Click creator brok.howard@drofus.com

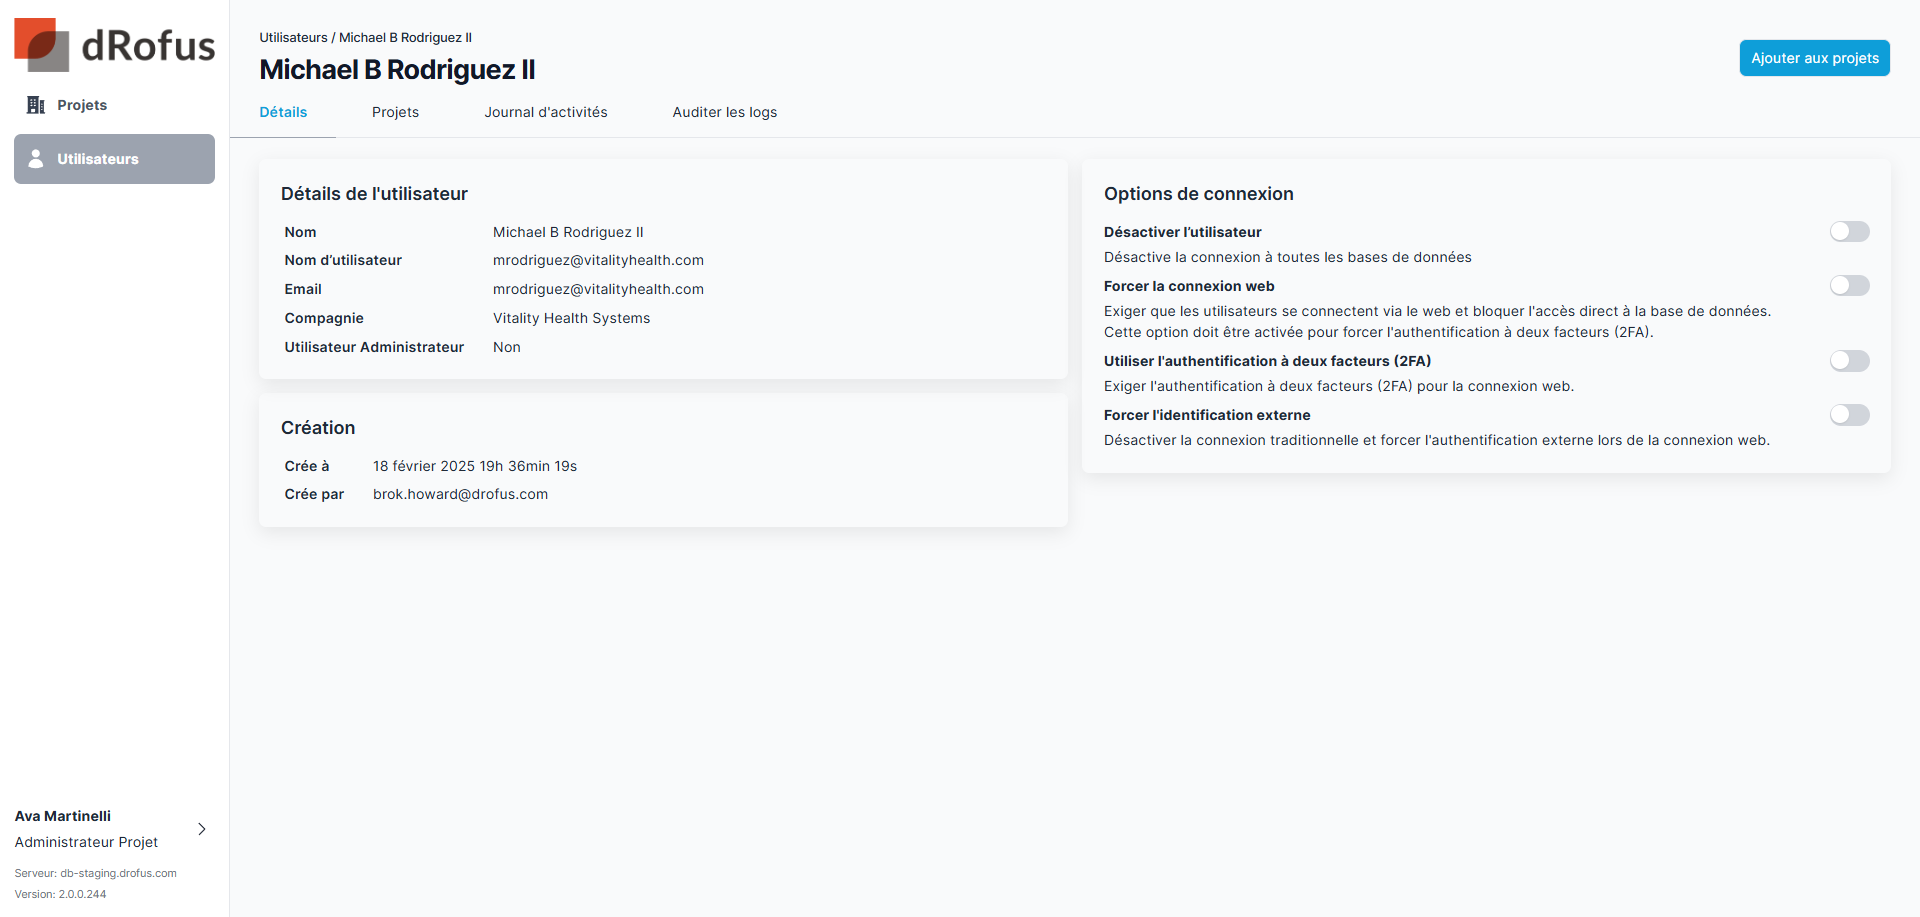(x=460, y=494)
